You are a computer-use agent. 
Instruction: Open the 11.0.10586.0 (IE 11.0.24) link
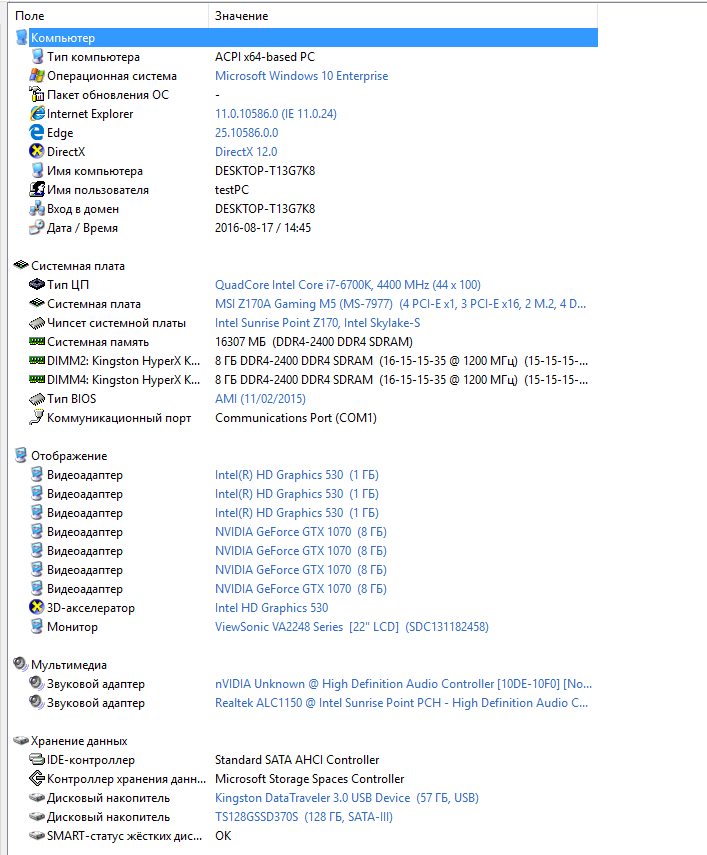tap(276, 113)
